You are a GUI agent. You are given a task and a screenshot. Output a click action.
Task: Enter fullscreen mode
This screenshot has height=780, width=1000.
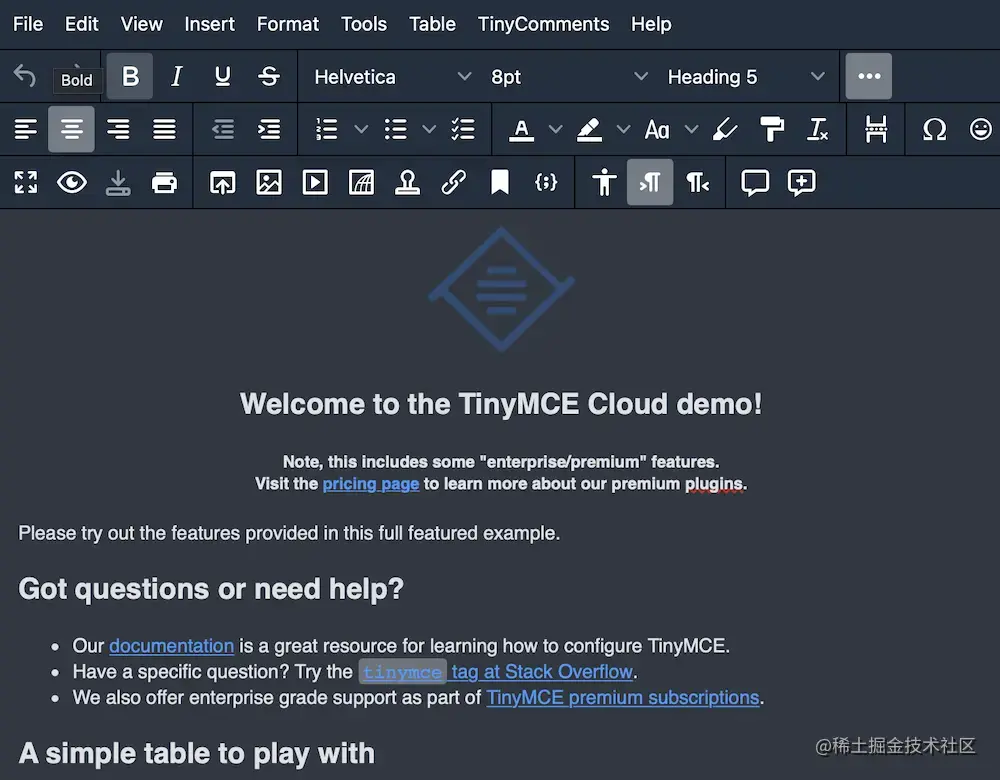pyautogui.click(x=26, y=182)
